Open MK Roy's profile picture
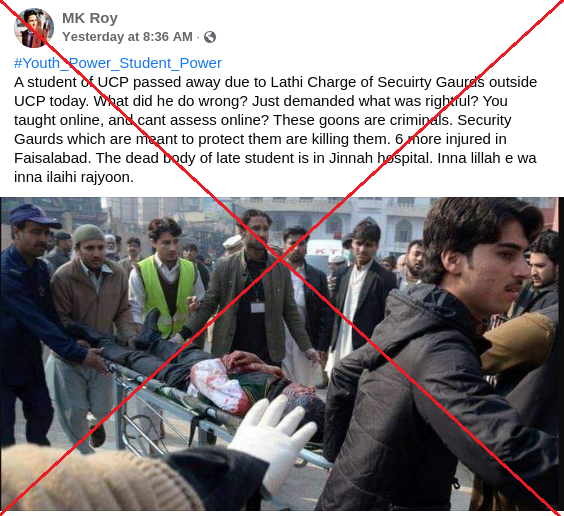 tap(34, 28)
